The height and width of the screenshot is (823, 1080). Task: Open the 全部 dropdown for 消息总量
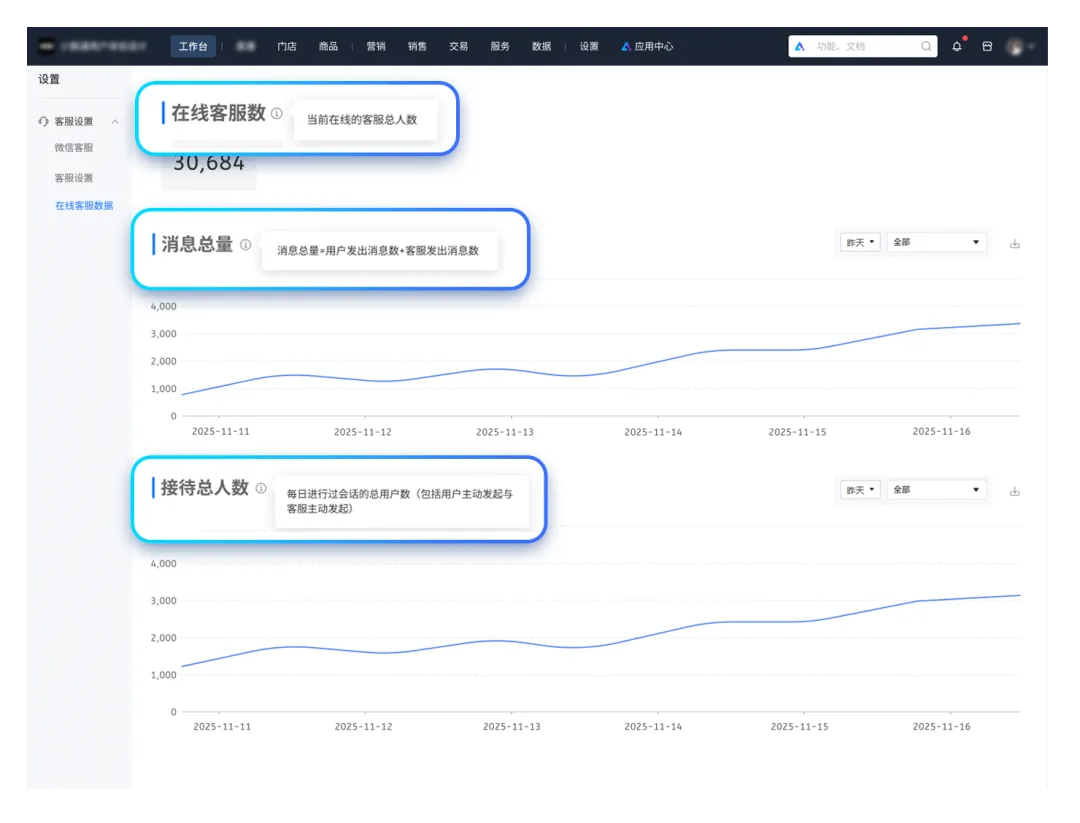936,243
